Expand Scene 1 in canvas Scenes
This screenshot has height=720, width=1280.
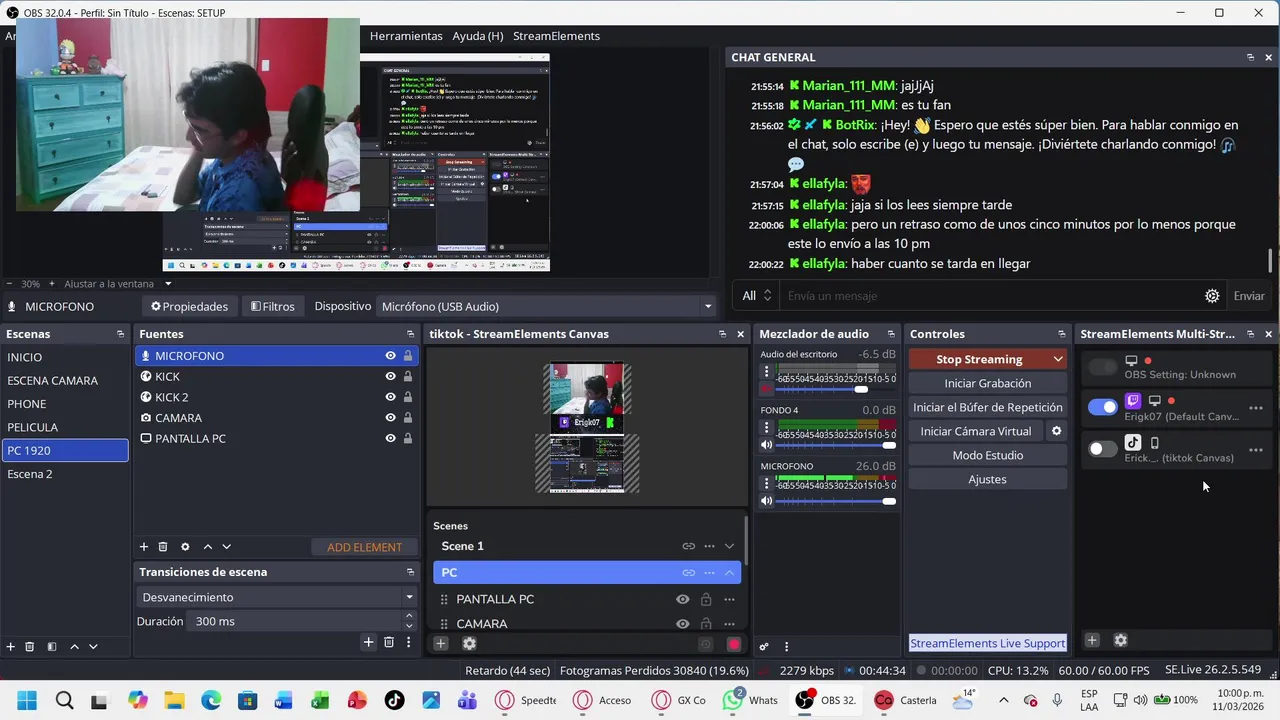pos(729,546)
